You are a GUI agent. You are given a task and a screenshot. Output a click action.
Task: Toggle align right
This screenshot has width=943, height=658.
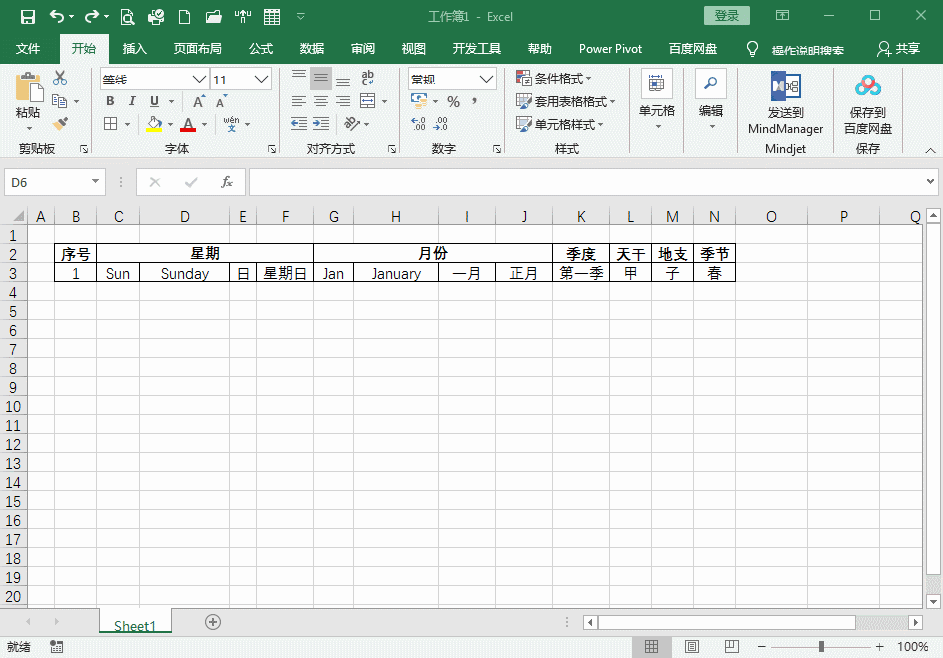click(343, 101)
